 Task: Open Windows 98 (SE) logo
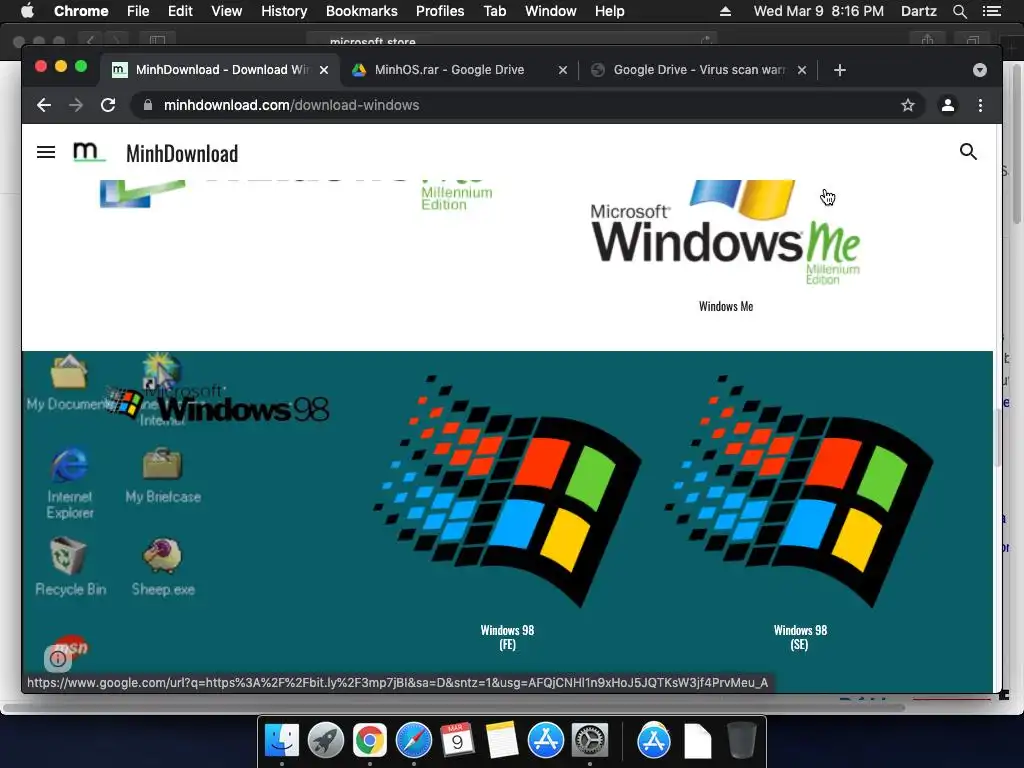coord(799,491)
